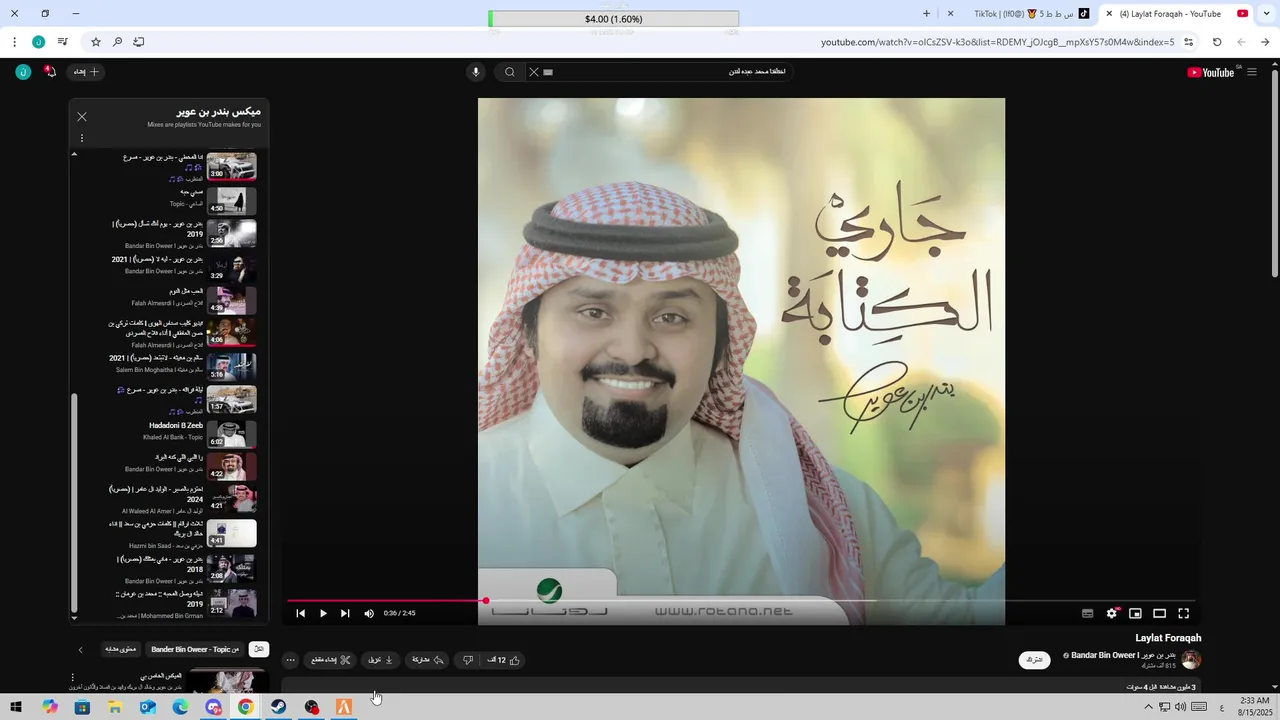Open the Bandar Bin Oweer channel name
The width and height of the screenshot is (1280, 720).
pyautogui.click(x=1124, y=655)
